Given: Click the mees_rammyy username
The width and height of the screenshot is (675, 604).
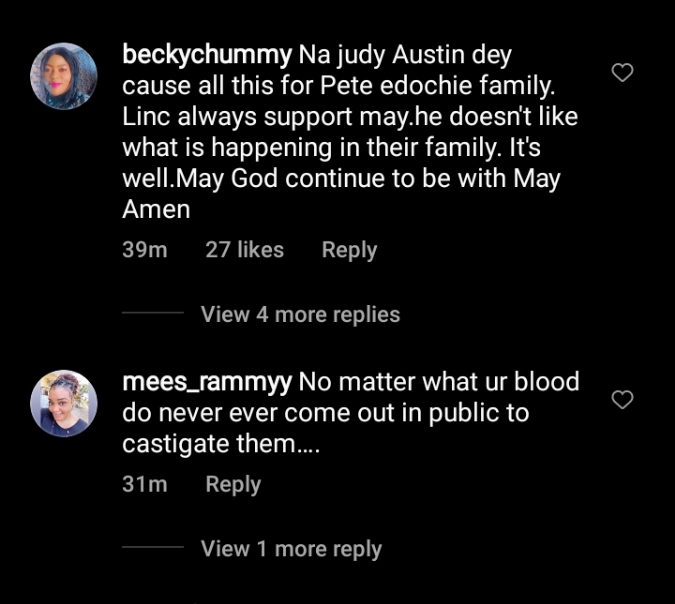Looking at the screenshot, I should coord(207,382).
